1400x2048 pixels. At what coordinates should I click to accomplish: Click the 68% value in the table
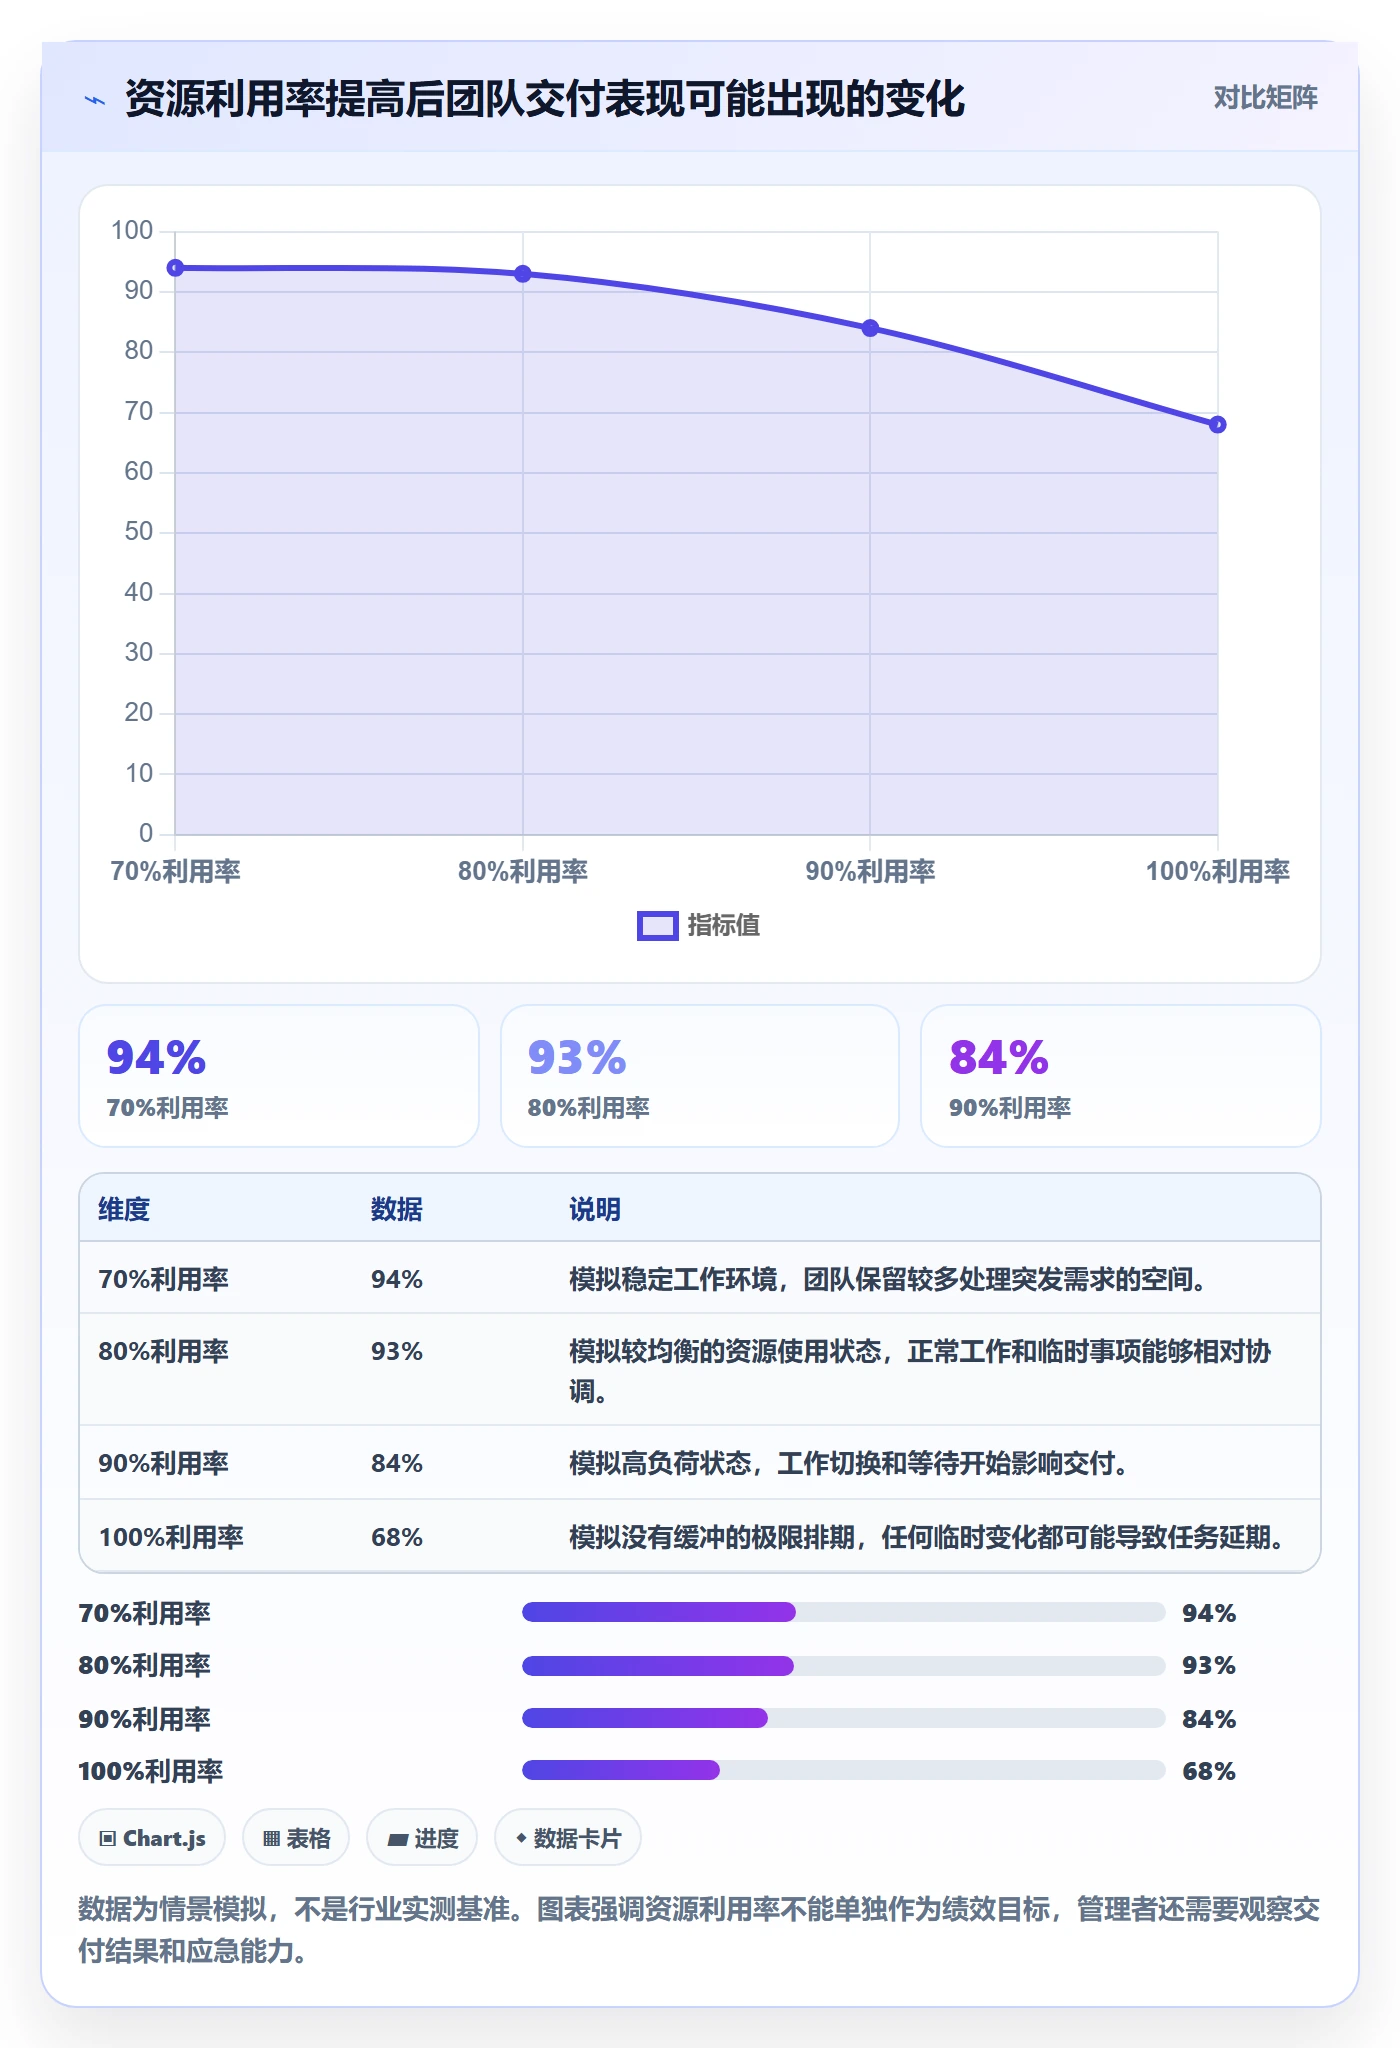click(397, 1537)
